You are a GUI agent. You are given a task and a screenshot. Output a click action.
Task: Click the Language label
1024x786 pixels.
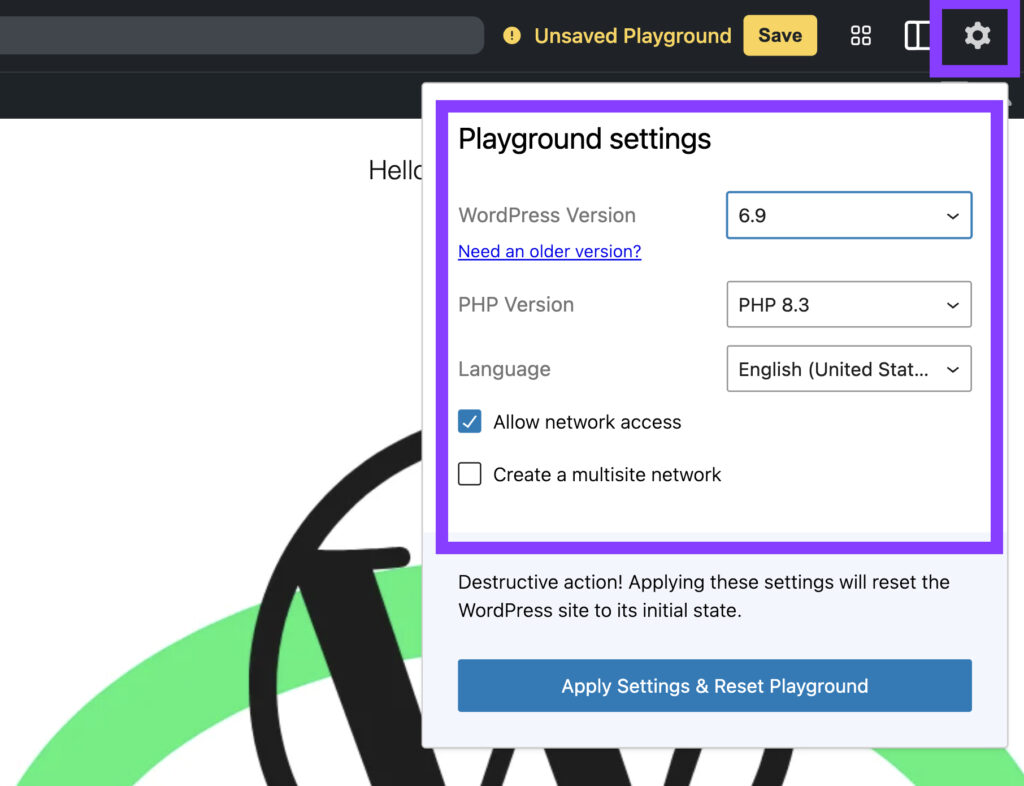tap(504, 369)
